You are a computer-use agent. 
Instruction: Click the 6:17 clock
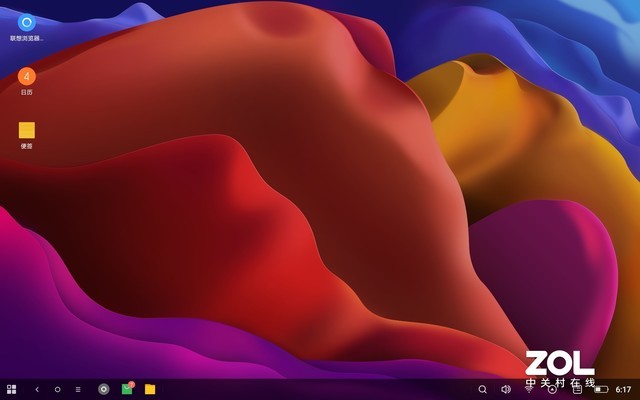623,389
